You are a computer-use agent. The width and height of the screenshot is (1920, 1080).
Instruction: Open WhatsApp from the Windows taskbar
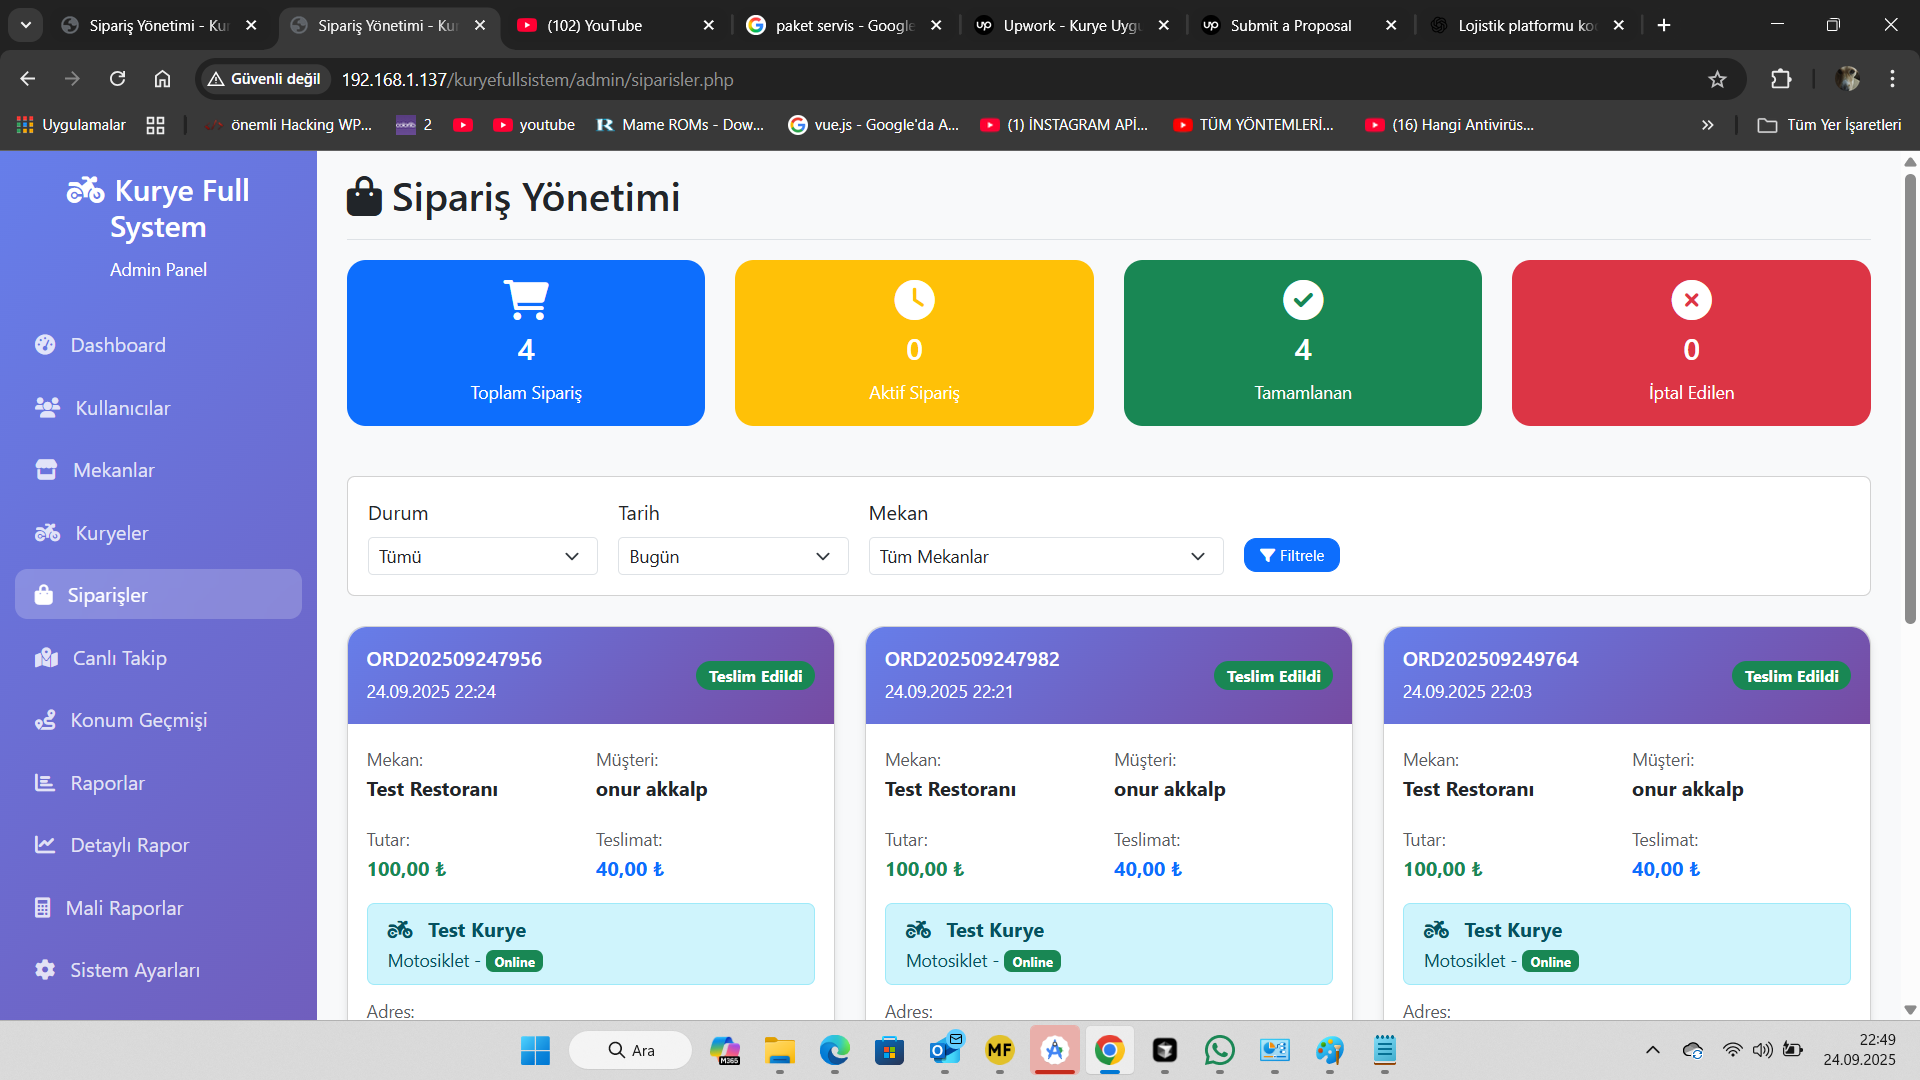1219,1050
